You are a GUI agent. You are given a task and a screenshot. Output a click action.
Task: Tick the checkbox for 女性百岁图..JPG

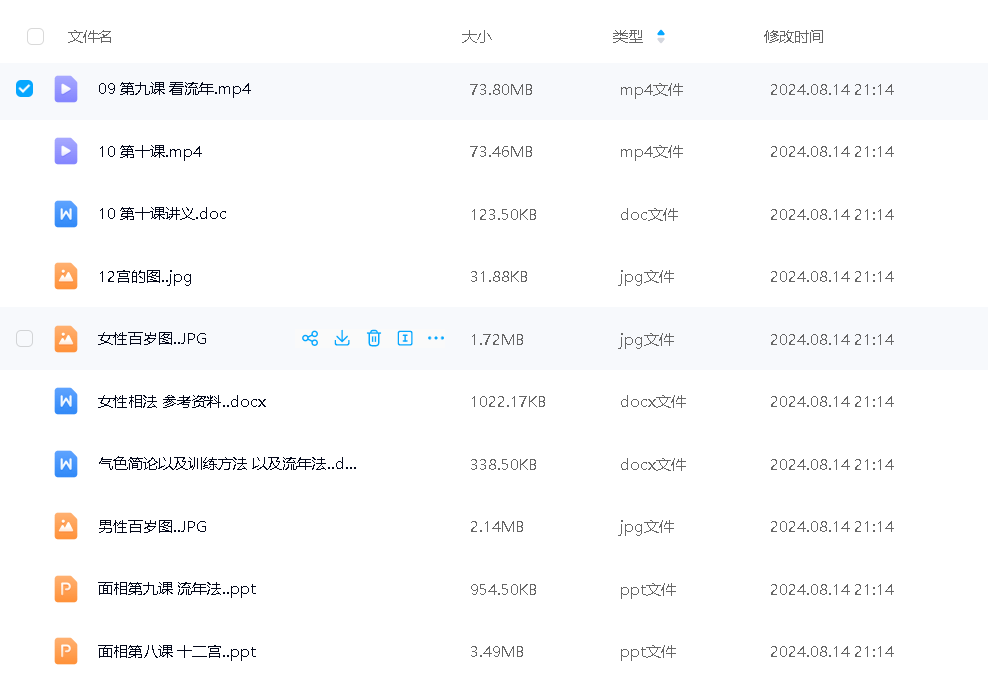(25, 339)
